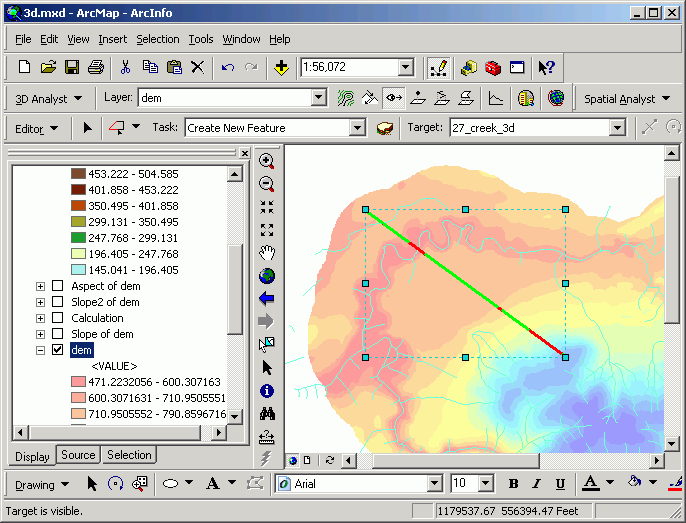
Task: Open the font color dropdown arrow
Action: 609,482
